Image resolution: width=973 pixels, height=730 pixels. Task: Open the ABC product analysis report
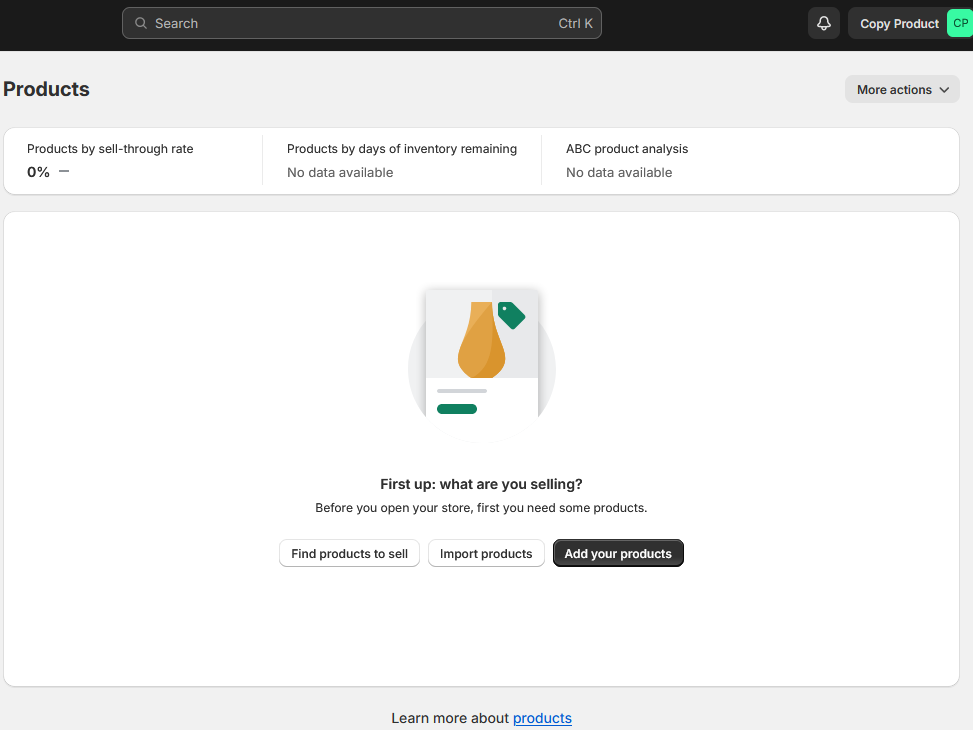click(627, 149)
